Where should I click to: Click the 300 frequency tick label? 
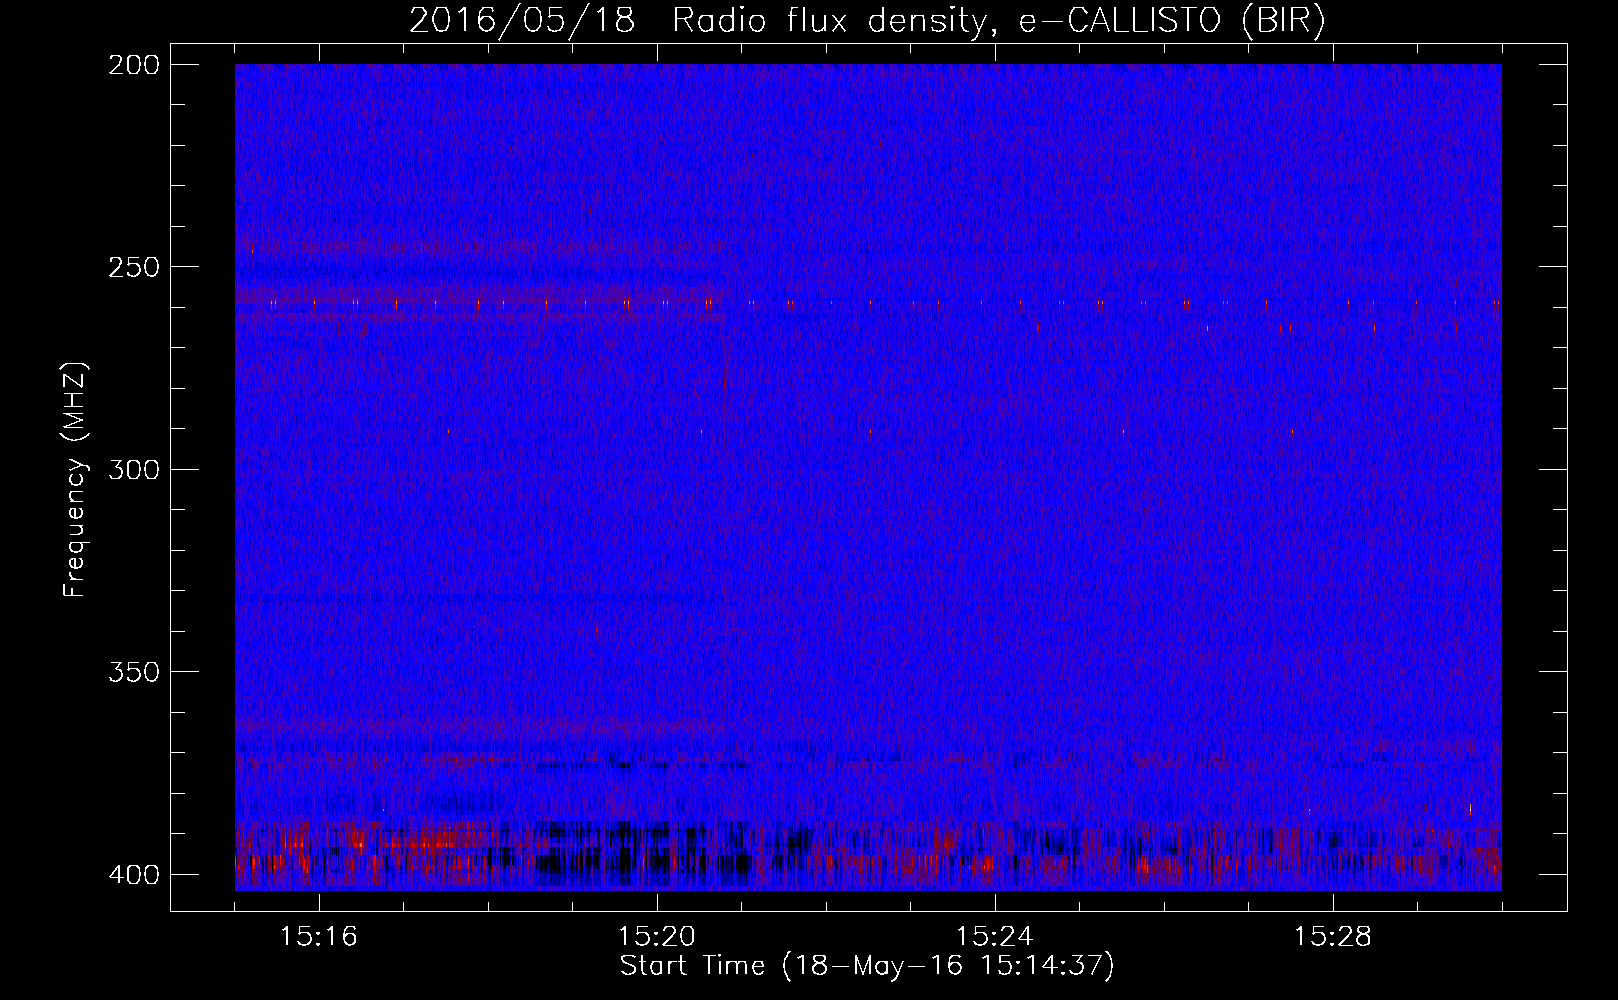point(133,470)
